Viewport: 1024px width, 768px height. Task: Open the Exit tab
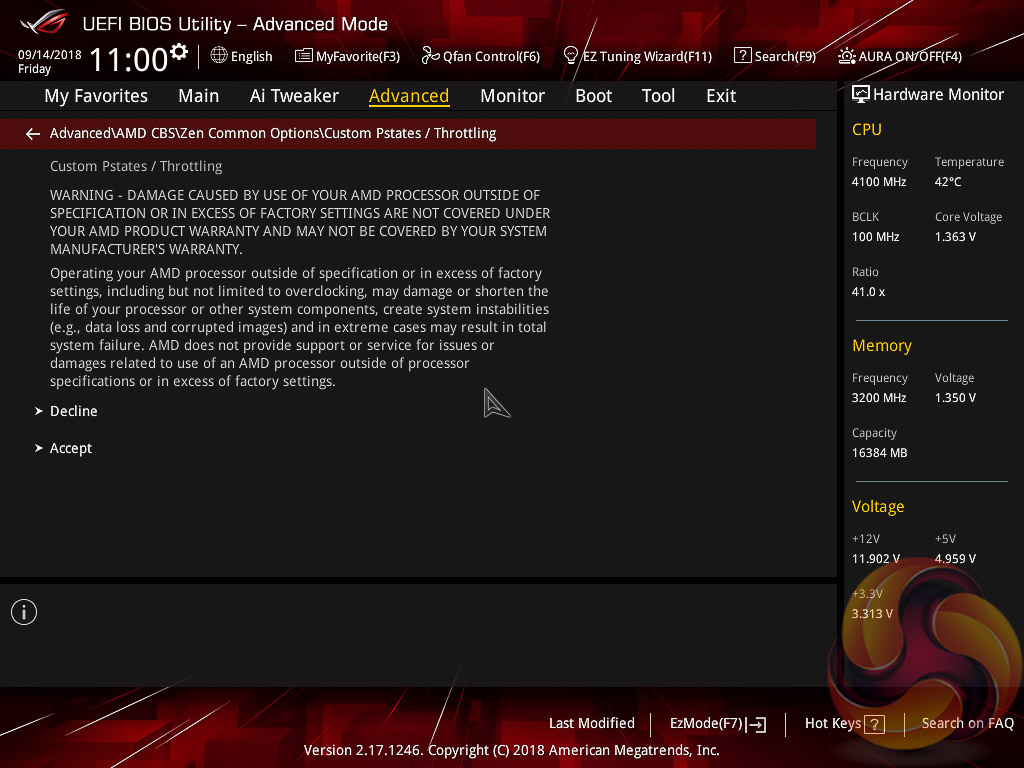(x=721, y=96)
